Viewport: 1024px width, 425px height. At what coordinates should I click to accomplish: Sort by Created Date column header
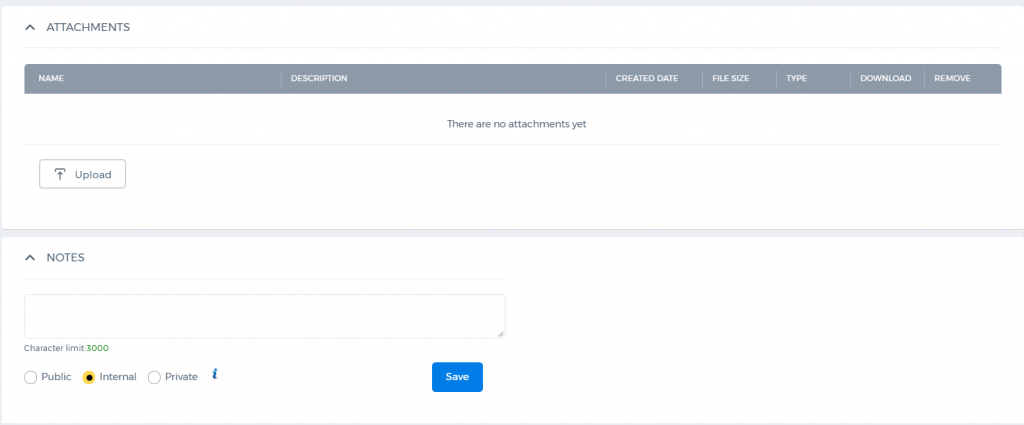pos(646,78)
